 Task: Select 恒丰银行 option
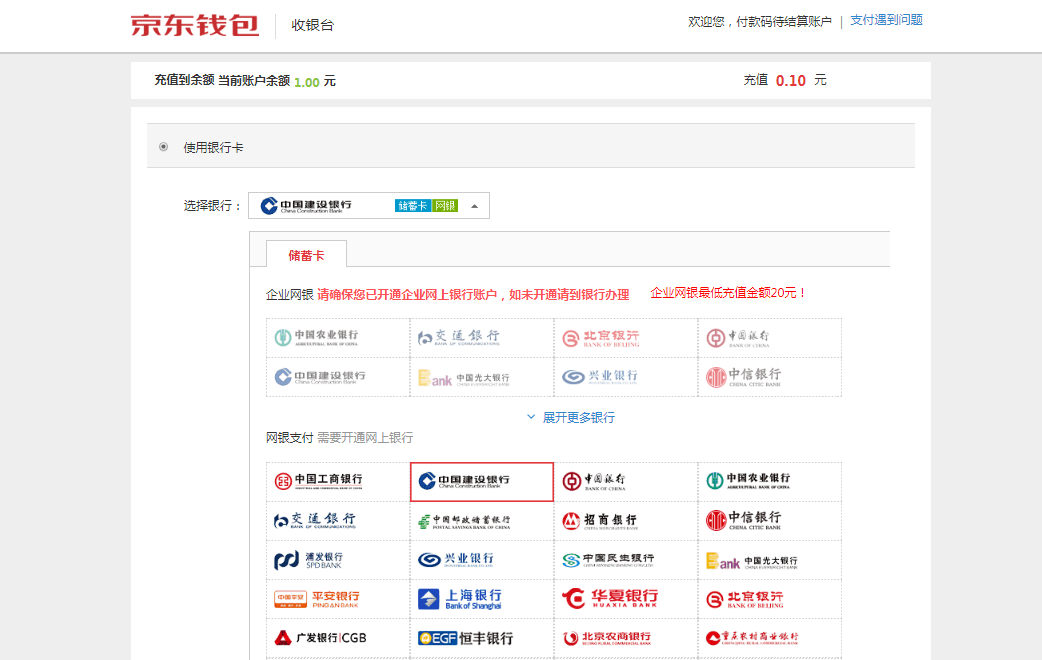click(x=482, y=638)
